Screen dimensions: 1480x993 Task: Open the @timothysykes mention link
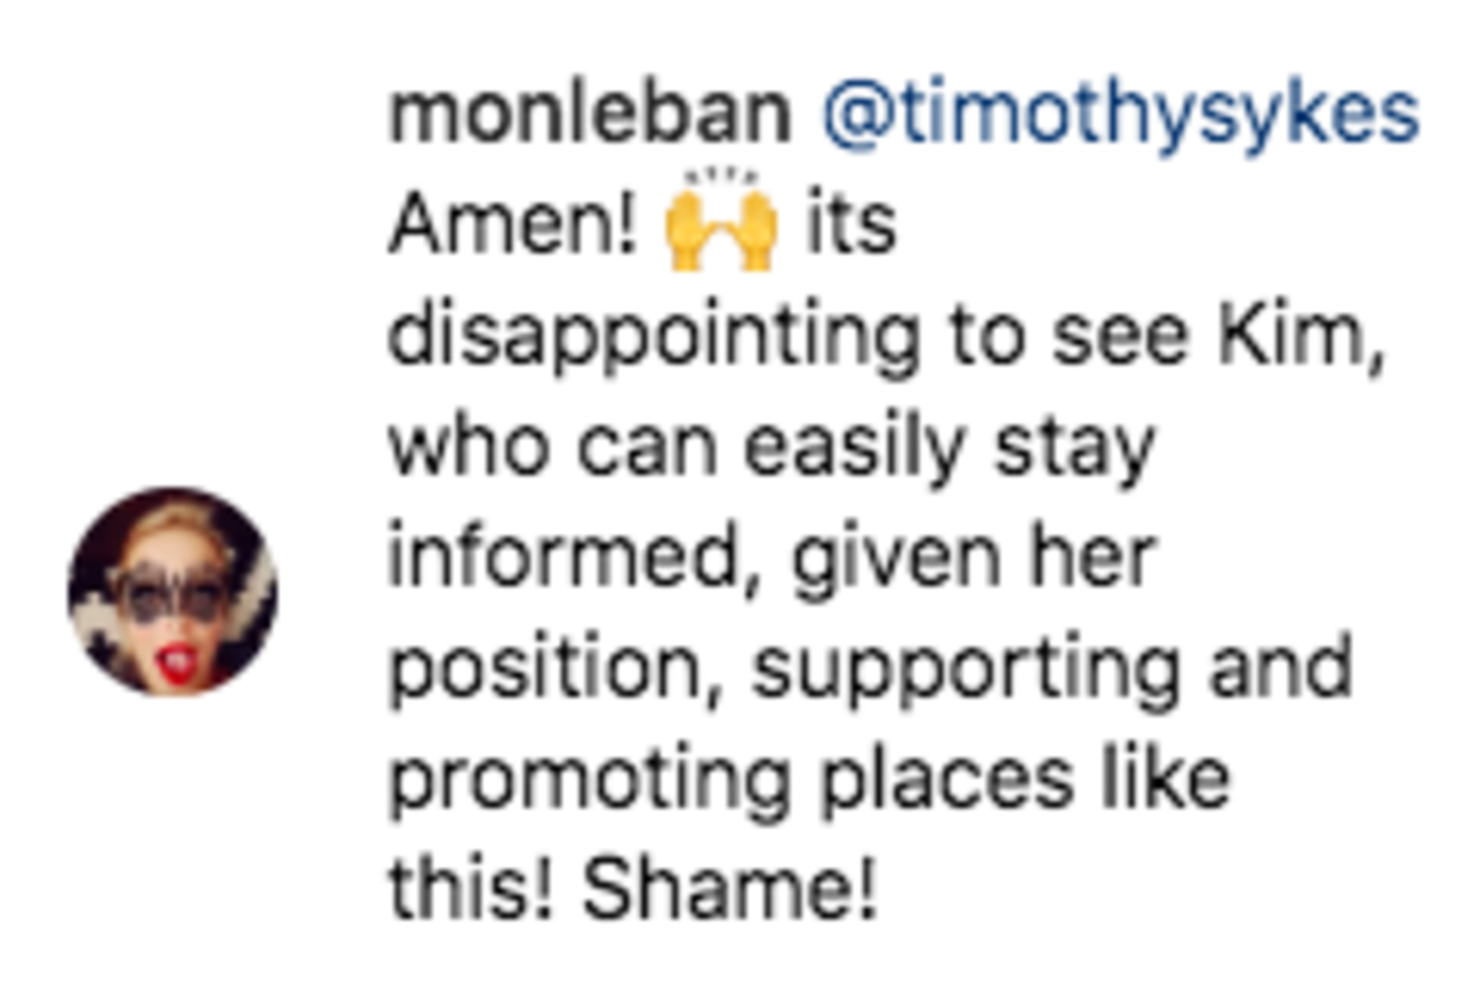[1120, 113]
